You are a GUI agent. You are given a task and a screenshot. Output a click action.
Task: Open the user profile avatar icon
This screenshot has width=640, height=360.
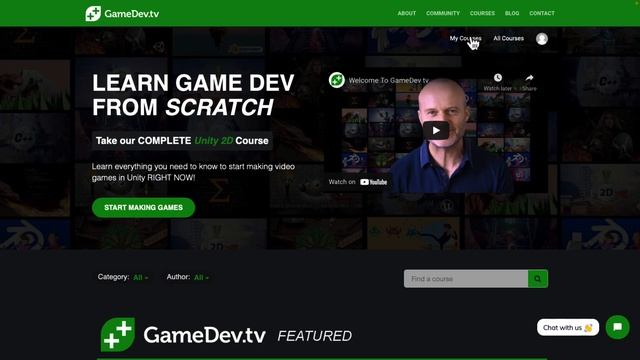(x=542, y=39)
